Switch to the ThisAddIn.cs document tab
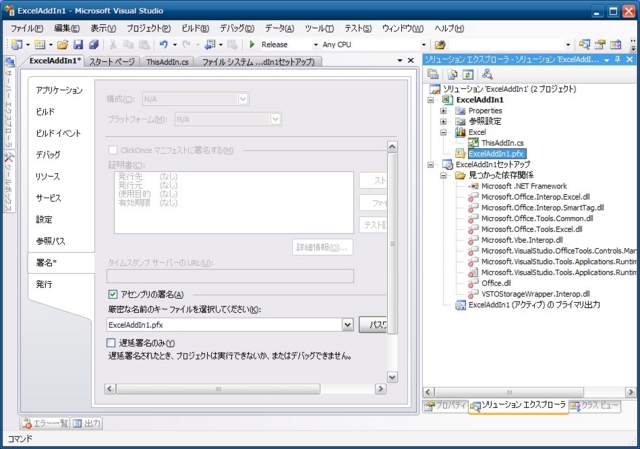The width and height of the screenshot is (640, 449). coord(167,62)
